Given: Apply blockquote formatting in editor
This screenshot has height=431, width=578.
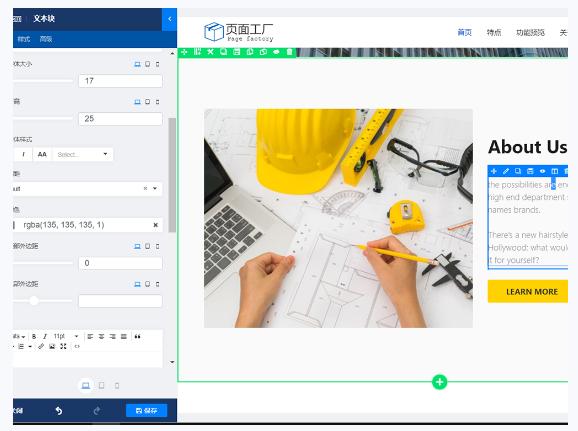Looking at the screenshot, I should point(137,336).
